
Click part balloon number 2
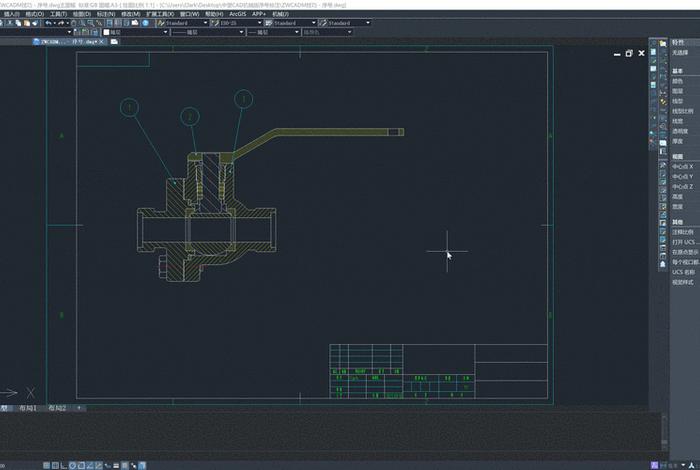click(190, 116)
